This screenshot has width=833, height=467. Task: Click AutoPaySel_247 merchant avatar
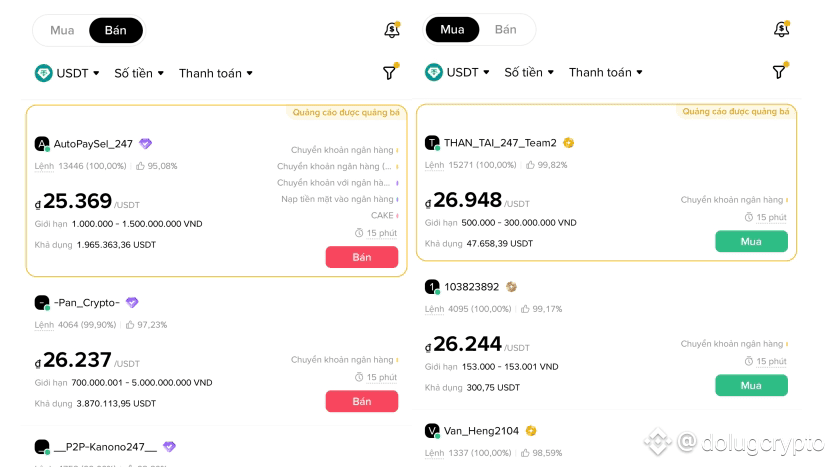point(42,144)
